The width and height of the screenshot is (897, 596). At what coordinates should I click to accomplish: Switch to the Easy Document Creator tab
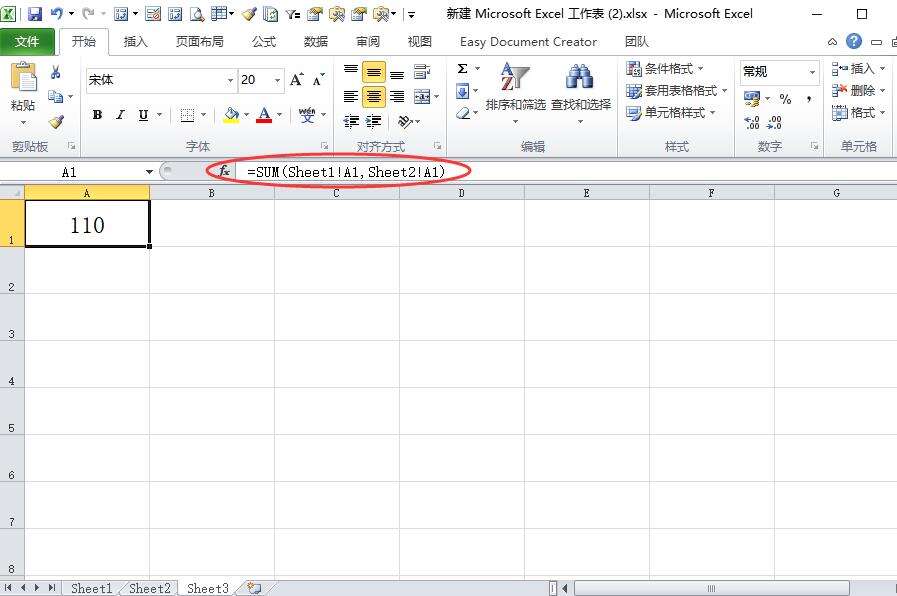point(528,42)
